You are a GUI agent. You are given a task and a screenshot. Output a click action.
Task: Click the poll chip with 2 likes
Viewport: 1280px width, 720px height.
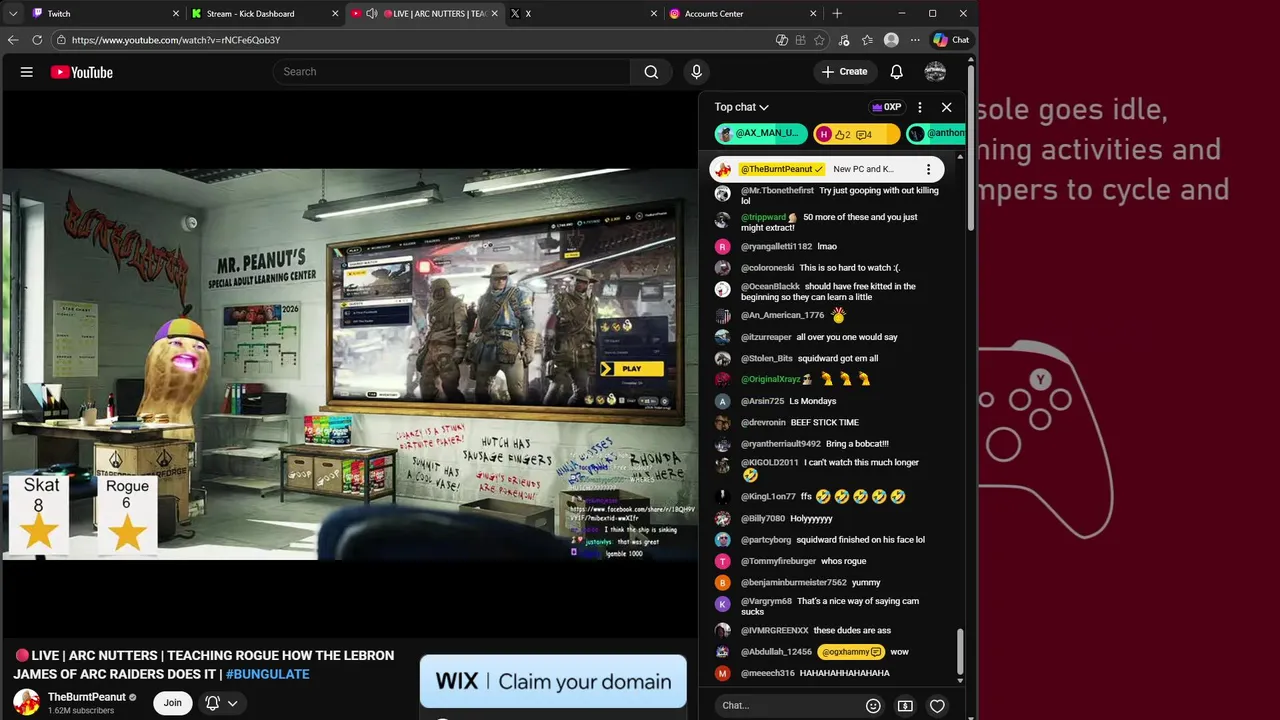coord(856,134)
